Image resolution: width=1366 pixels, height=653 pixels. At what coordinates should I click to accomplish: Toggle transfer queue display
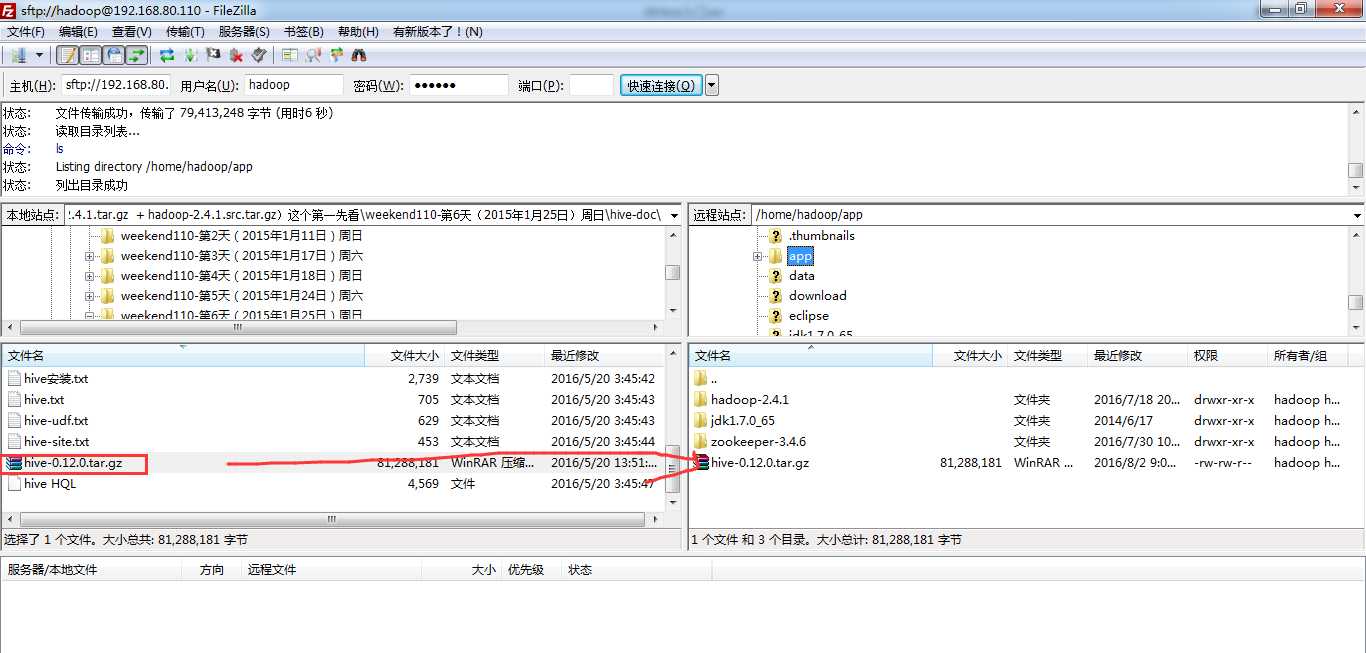[137, 55]
